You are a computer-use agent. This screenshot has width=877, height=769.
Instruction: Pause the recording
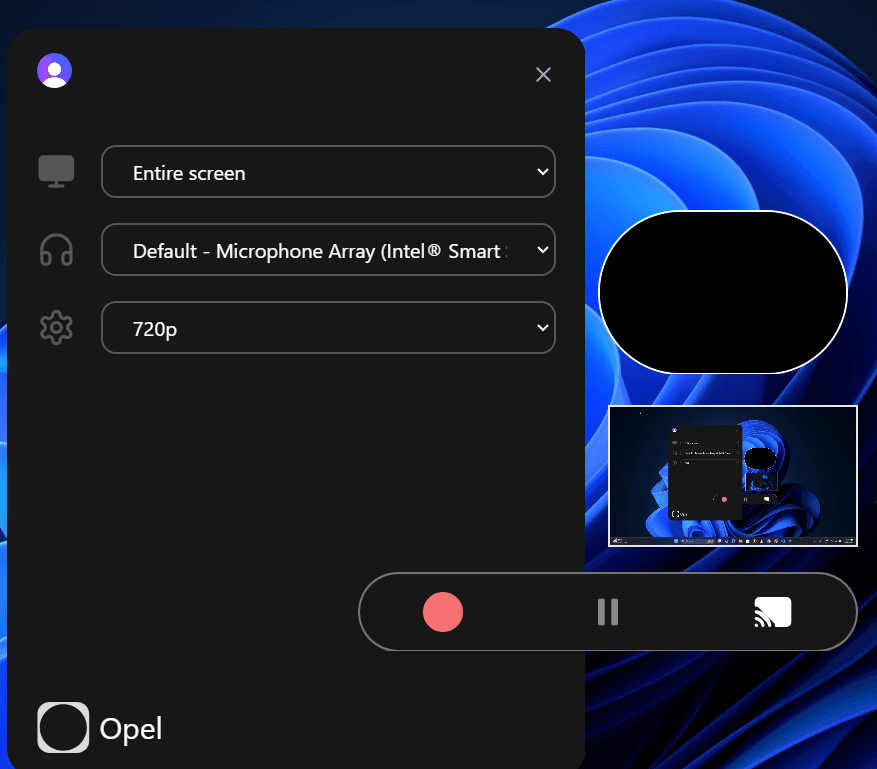(x=607, y=612)
